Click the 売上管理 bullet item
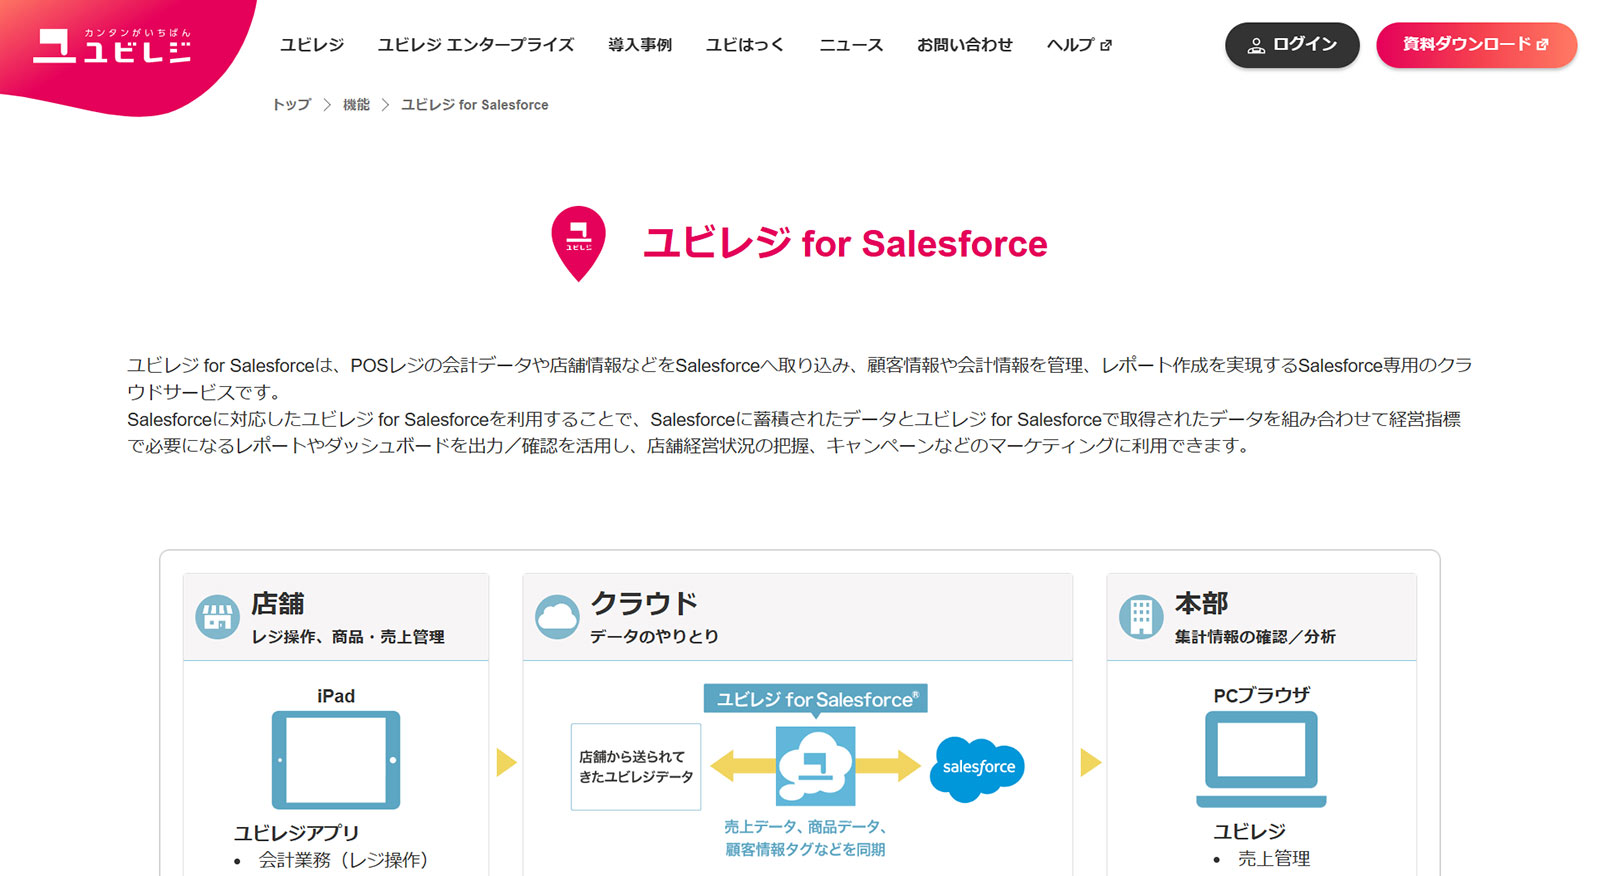Screen dimensions: 1600x876 (1274, 859)
